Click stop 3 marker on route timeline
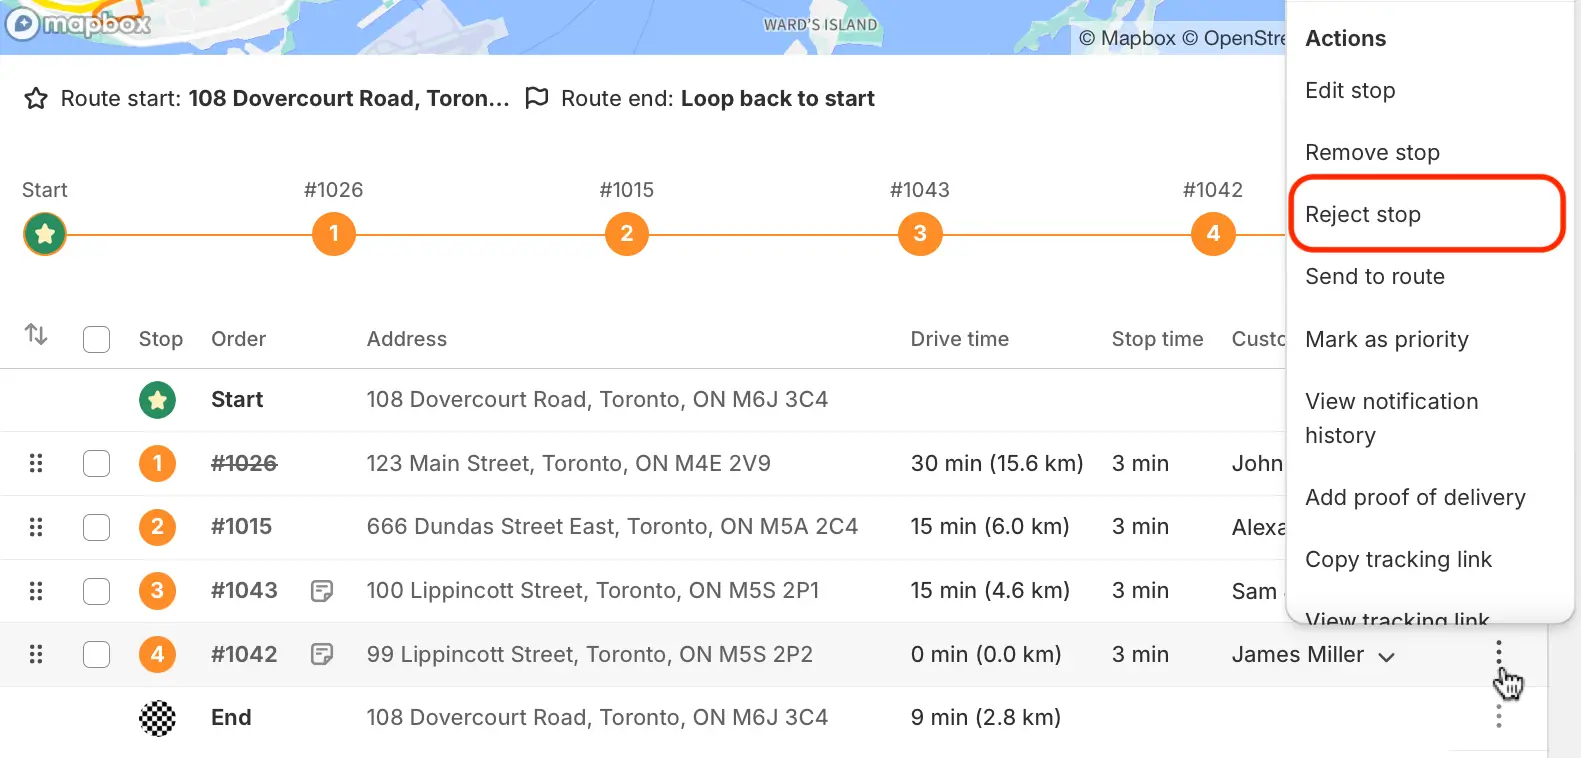 920,234
